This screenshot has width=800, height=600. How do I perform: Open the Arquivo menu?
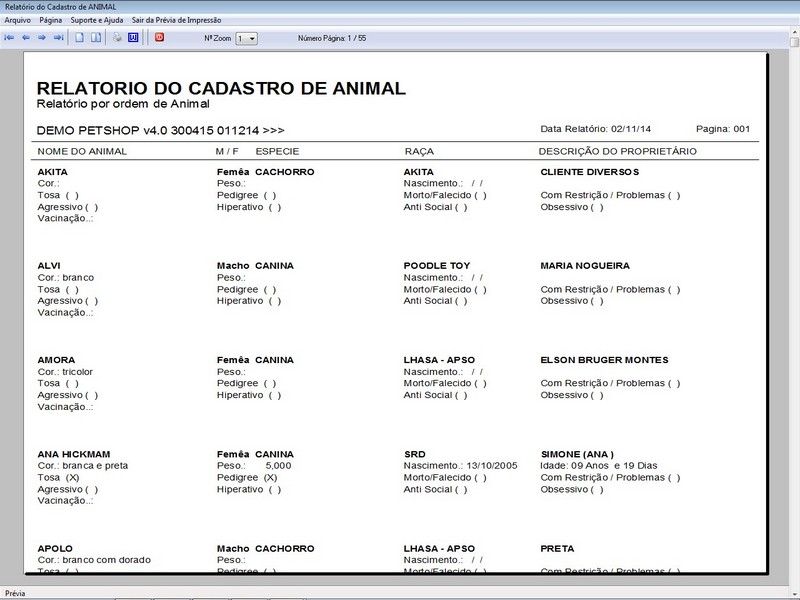click(x=18, y=18)
